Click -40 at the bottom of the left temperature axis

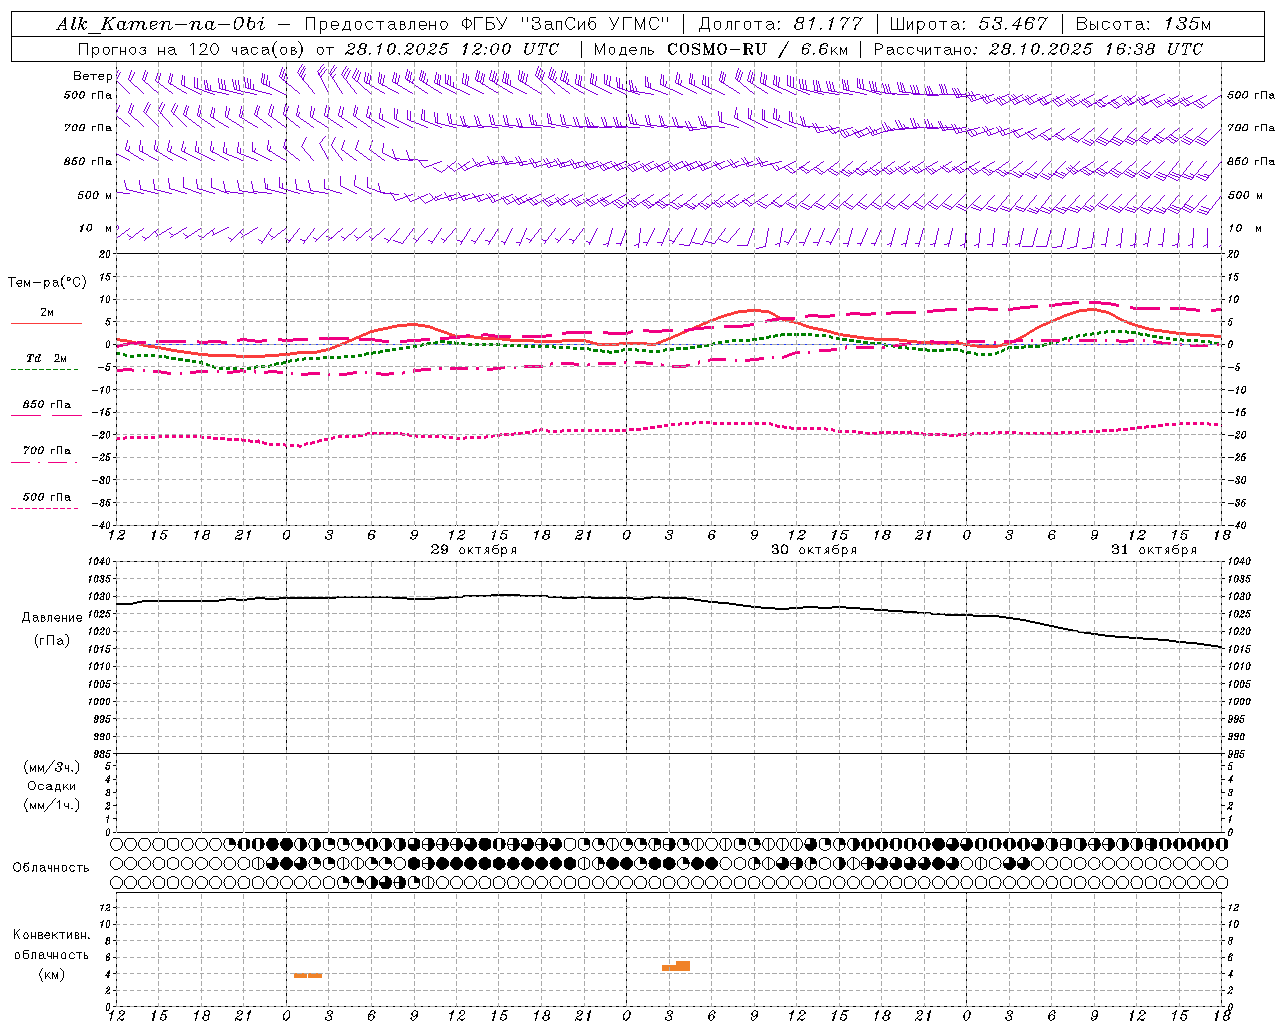[x=101, y=525]
